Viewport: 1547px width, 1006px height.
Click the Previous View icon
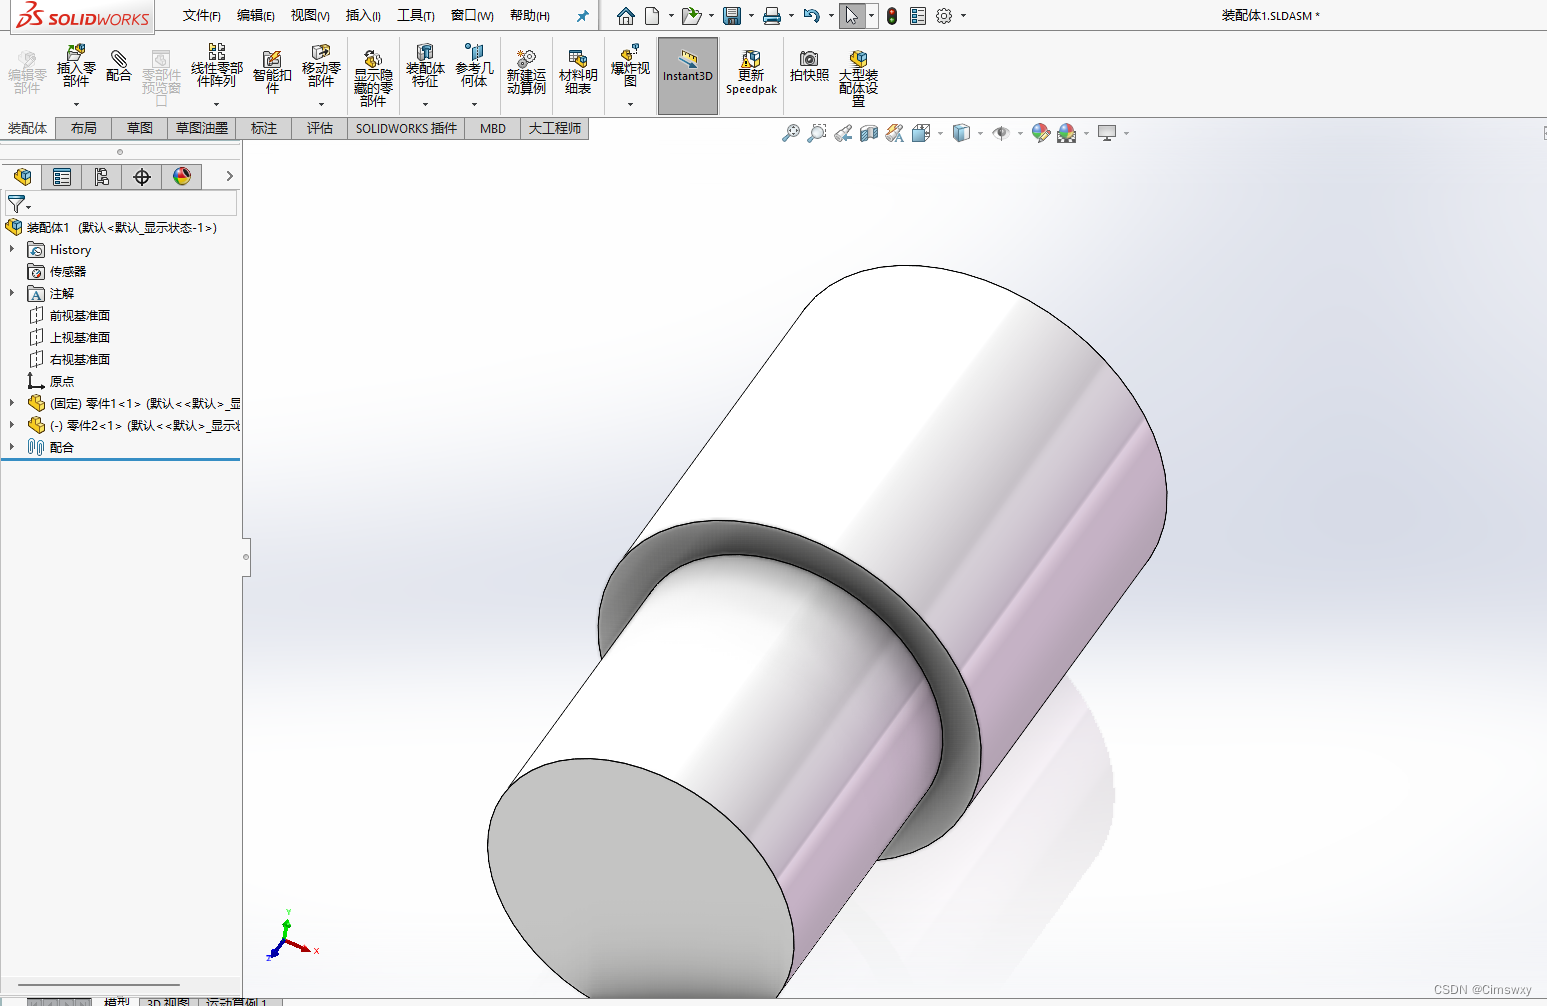pos(843,133)
